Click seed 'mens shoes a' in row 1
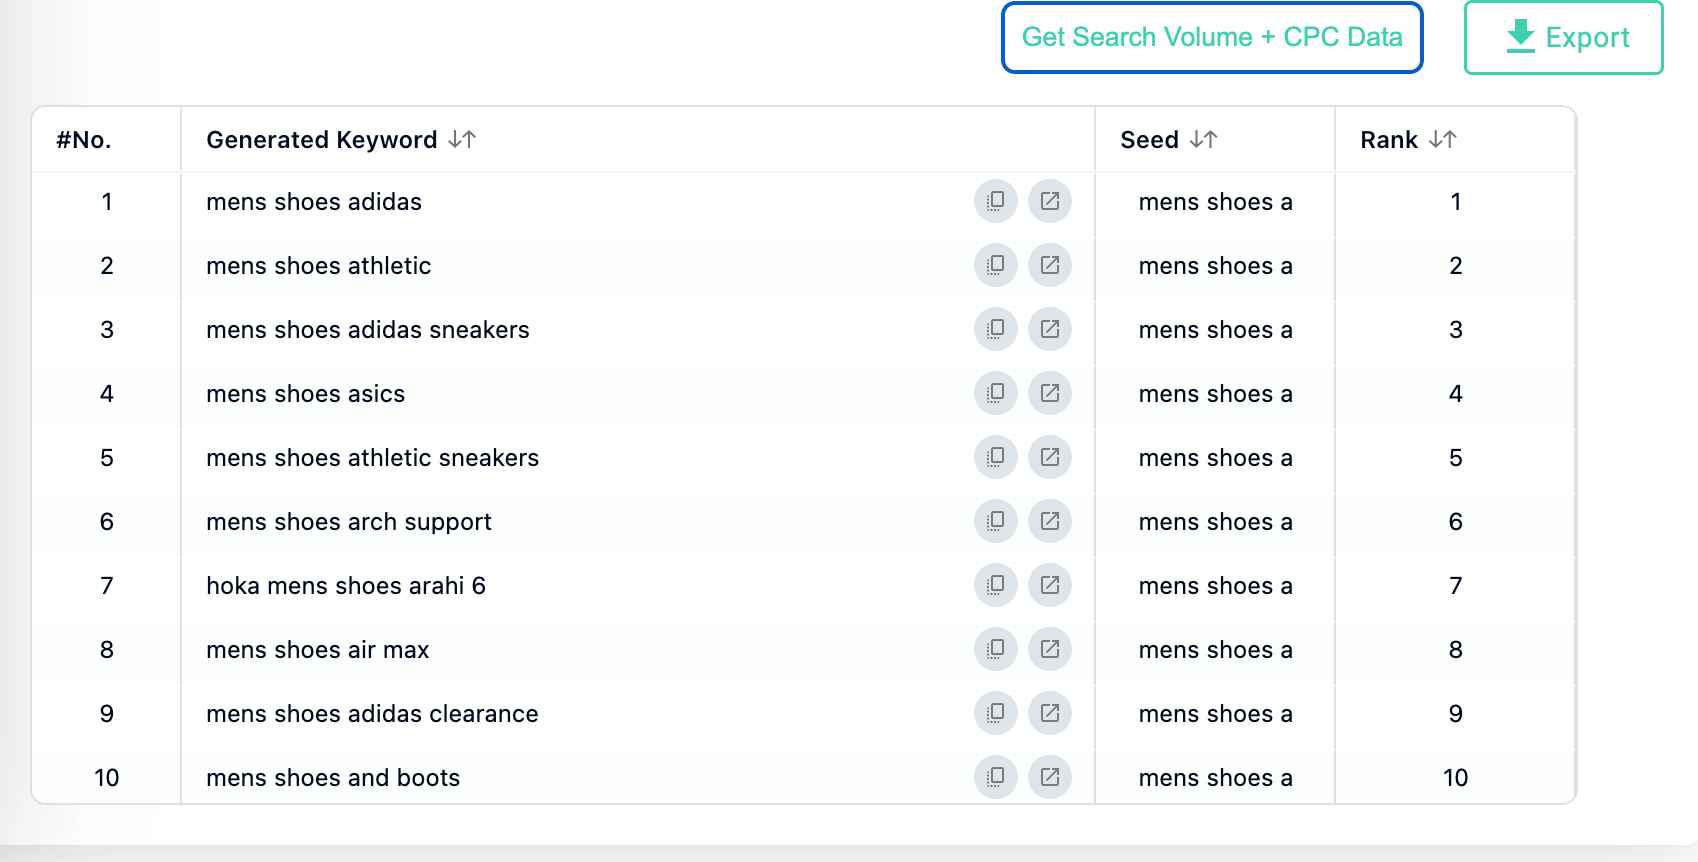The height and width of the screenshot is (862, 1698). tap(1216, 202)
